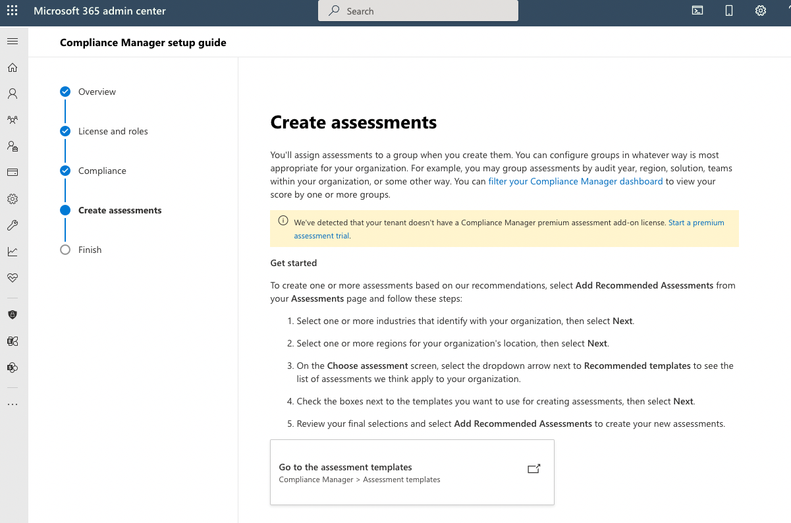
Task: Click the Overview completed checkmark circle
Action: 65,91
